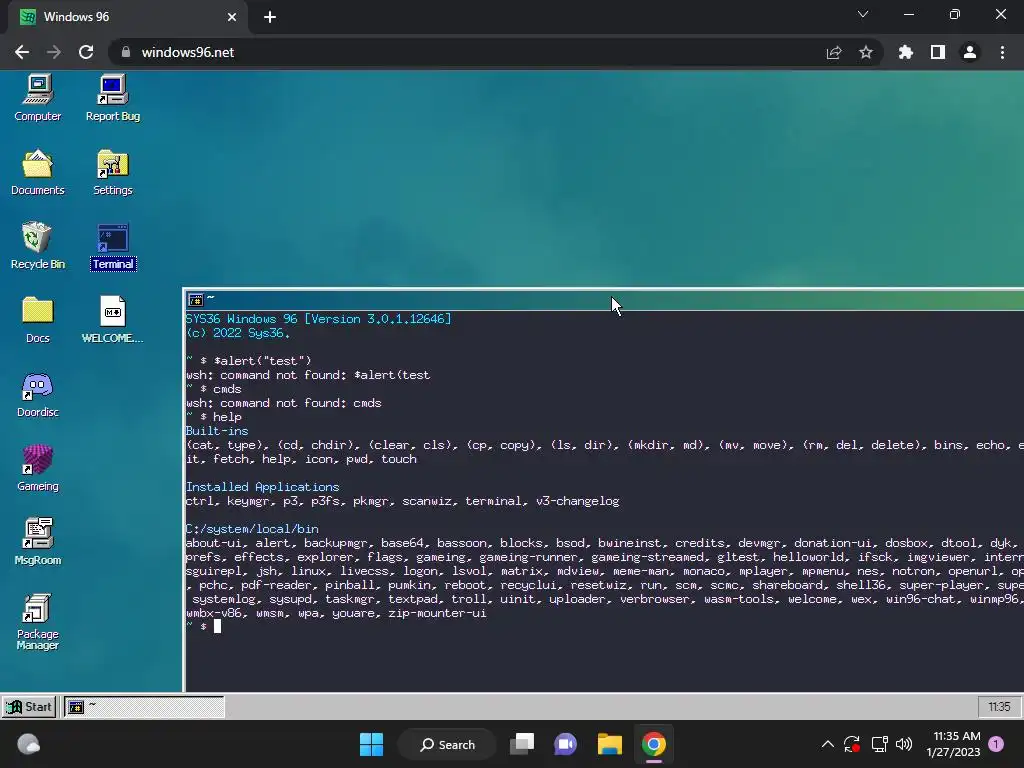The height and width of the screenshot is (768, 1024).
Task: Open the volume tray icon
Action: point(904,744)
